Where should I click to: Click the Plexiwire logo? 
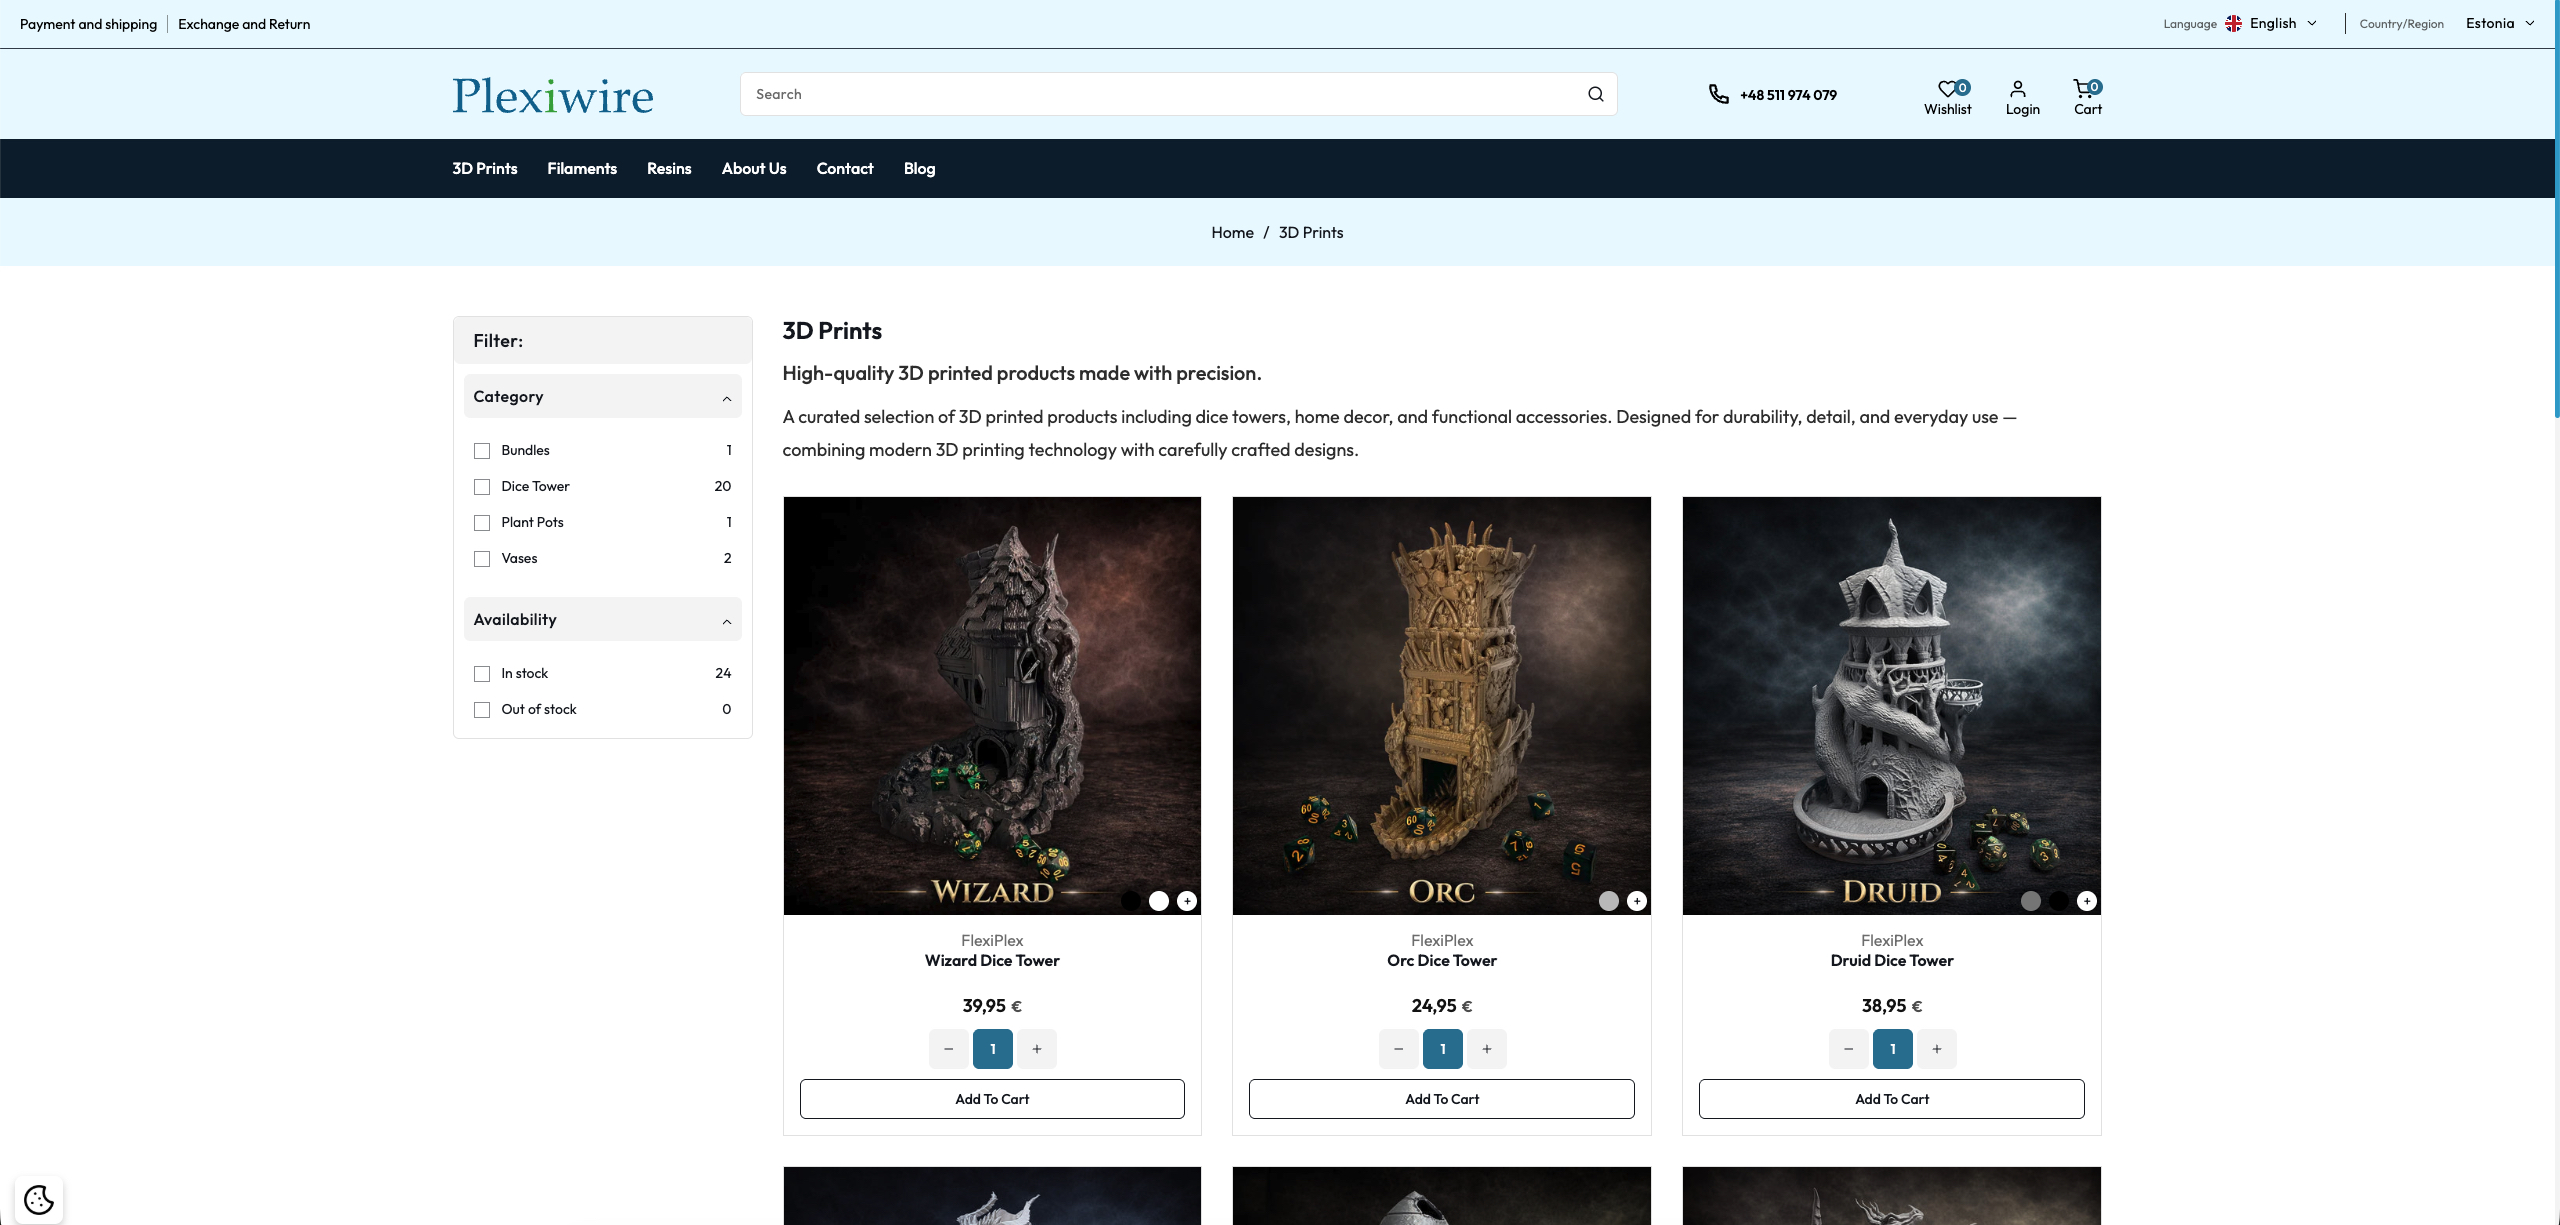coord(553,96)
